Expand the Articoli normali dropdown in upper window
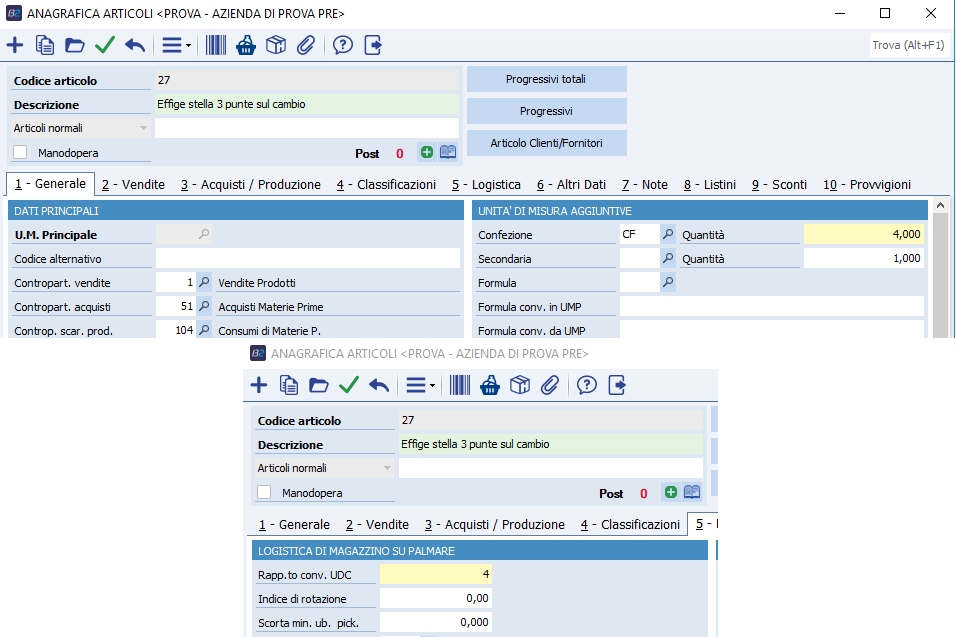 click(143, 128)
